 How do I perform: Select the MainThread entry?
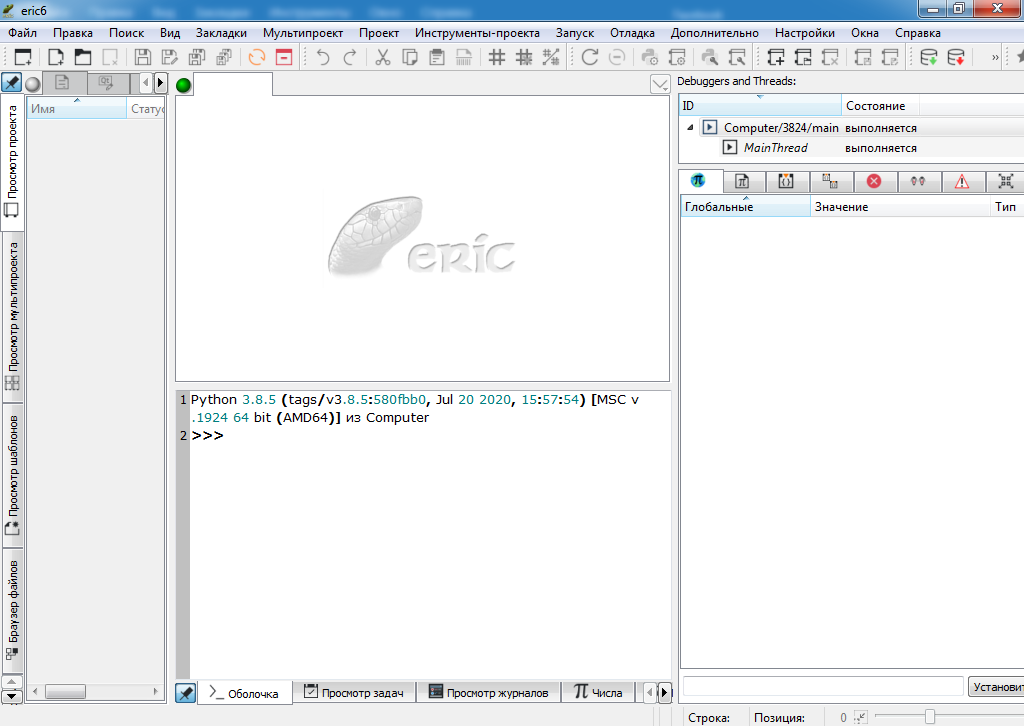click(775, 148)
